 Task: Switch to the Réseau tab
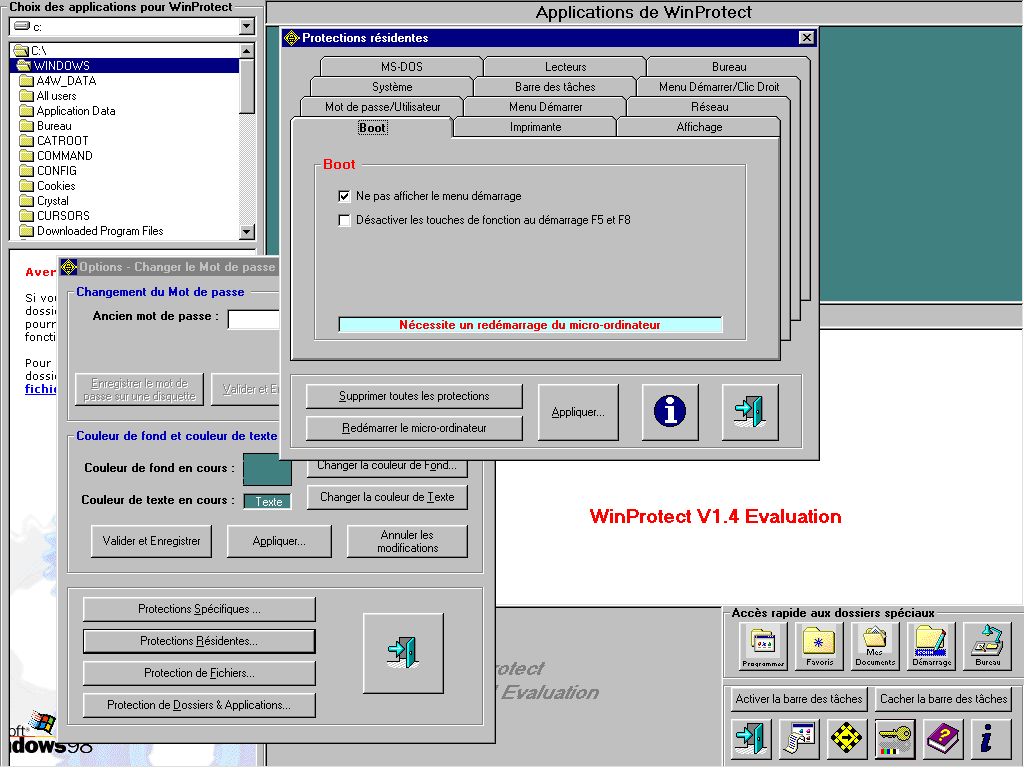[x=709, y=107]
